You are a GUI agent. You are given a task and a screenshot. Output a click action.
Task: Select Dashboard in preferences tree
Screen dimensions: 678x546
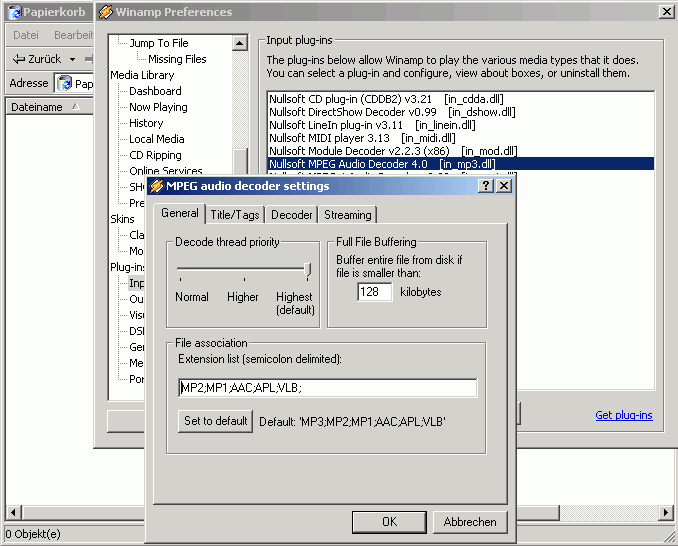point(155,91)
